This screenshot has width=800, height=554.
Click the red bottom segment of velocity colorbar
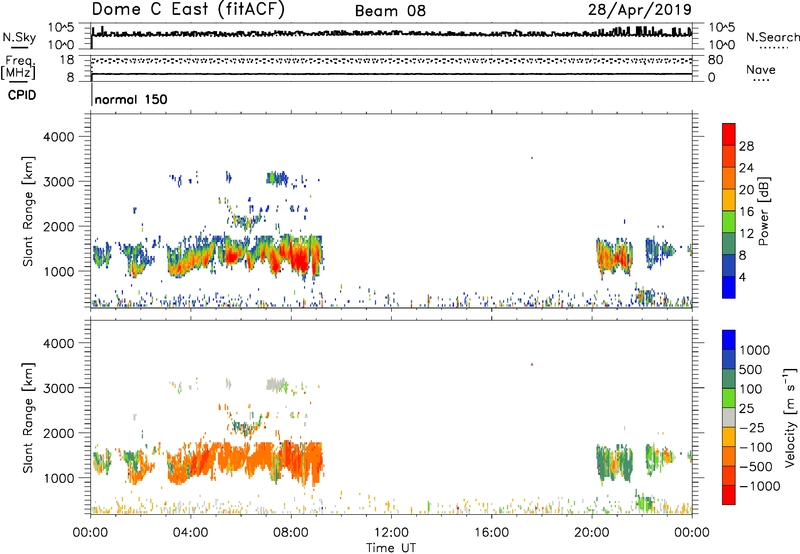[x=729, y=495]
